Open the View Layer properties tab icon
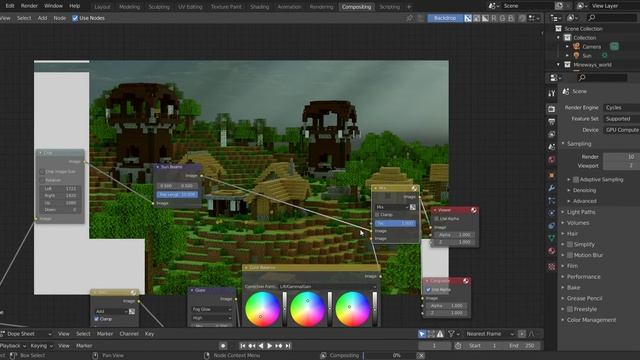Image resolution: width=640 pixels, height=360 pixels. pos(551,134)
